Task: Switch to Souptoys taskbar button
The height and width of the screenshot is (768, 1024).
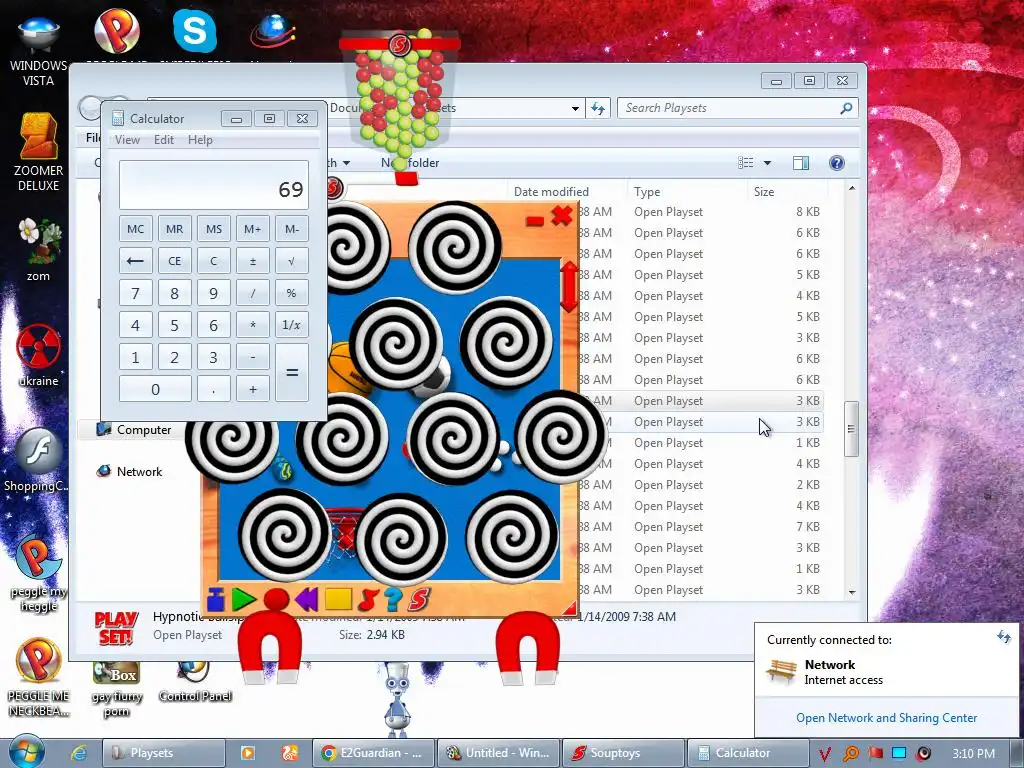Action: click(x=622, y=753)
